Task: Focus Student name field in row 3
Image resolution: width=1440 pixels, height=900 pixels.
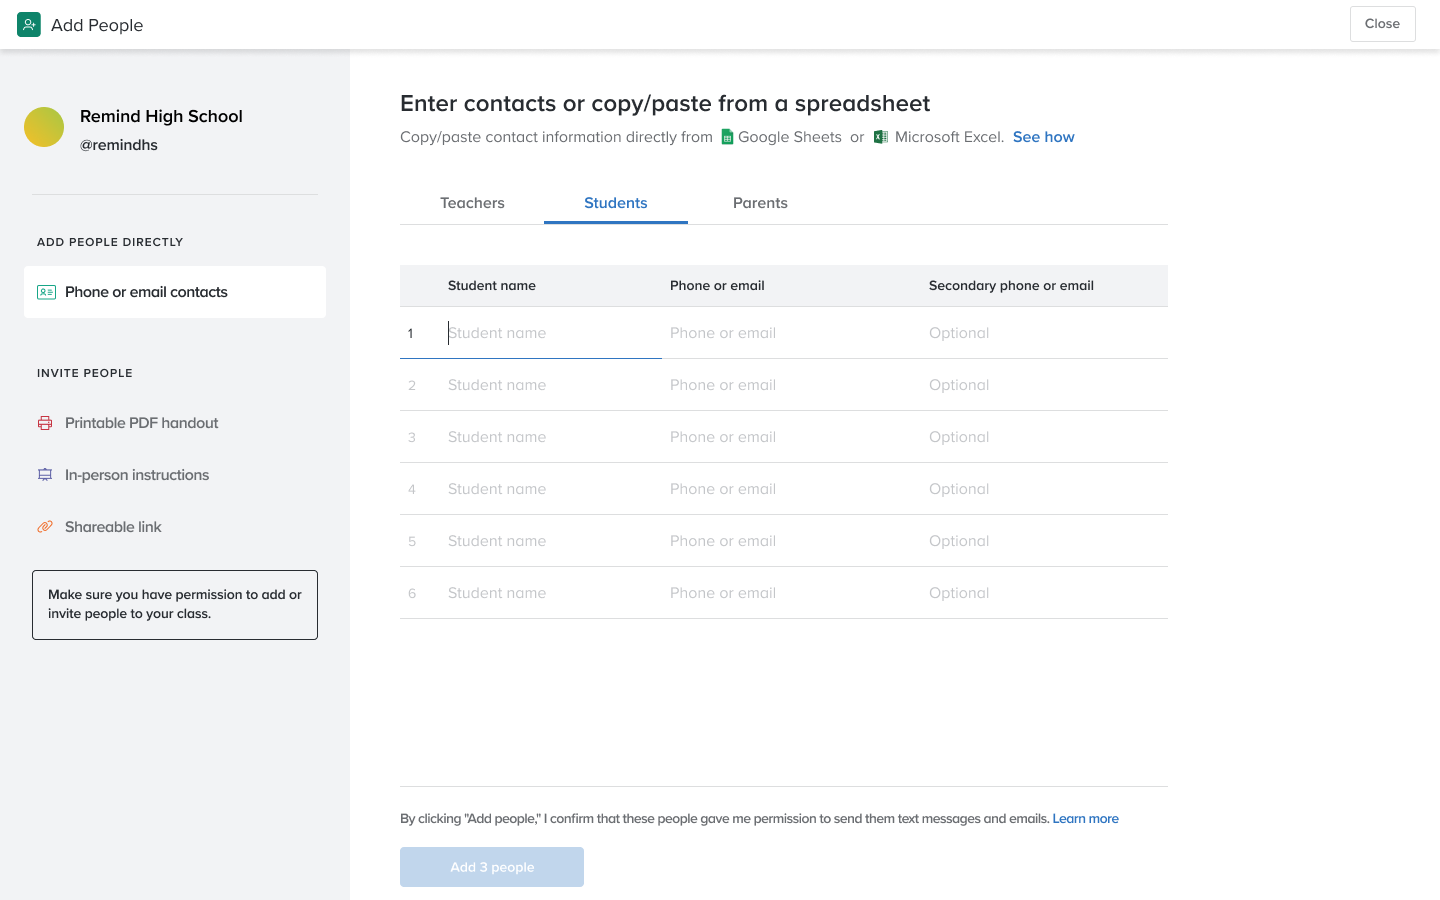Action: pos(551,437)
